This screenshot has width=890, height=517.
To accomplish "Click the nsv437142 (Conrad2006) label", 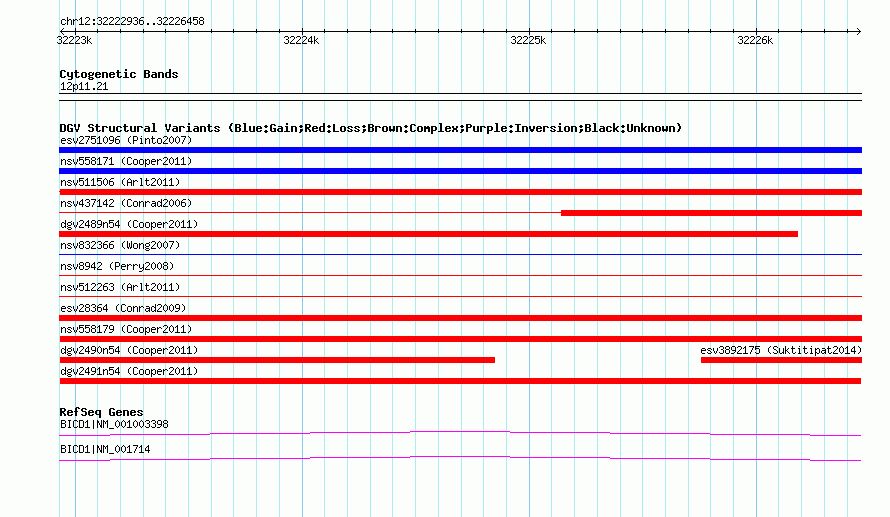I will (x=126, y=203).
